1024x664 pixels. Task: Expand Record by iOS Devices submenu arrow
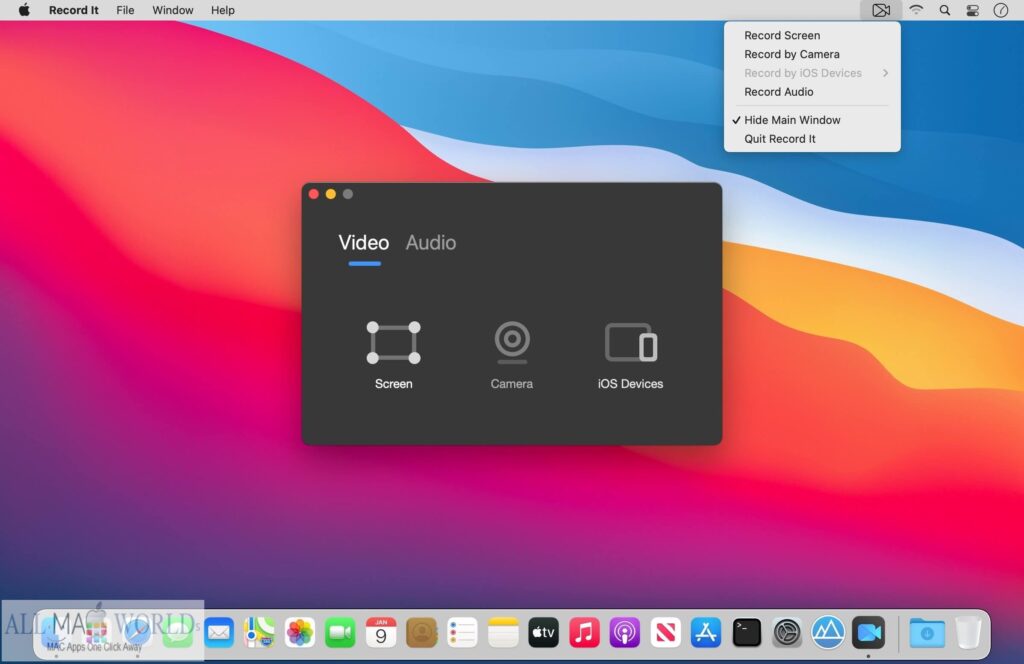[885, 73]
